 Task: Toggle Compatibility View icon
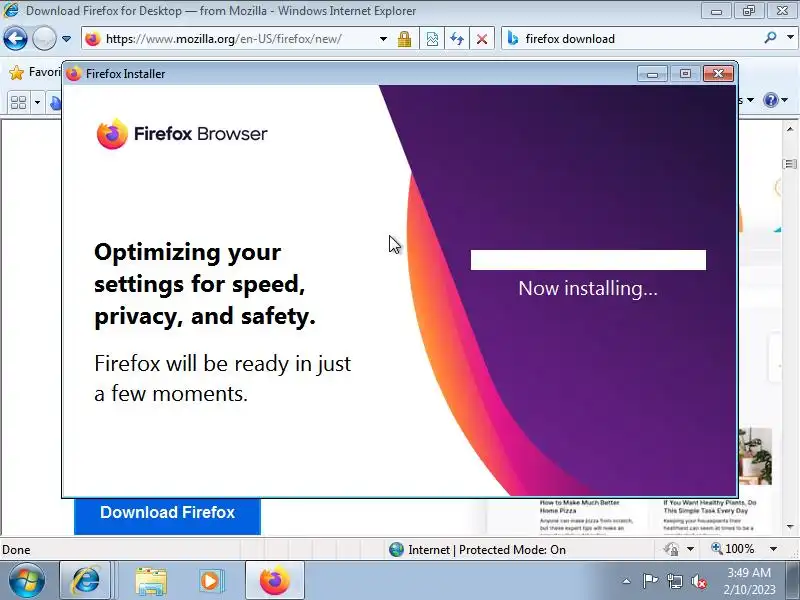coord(432,39)
